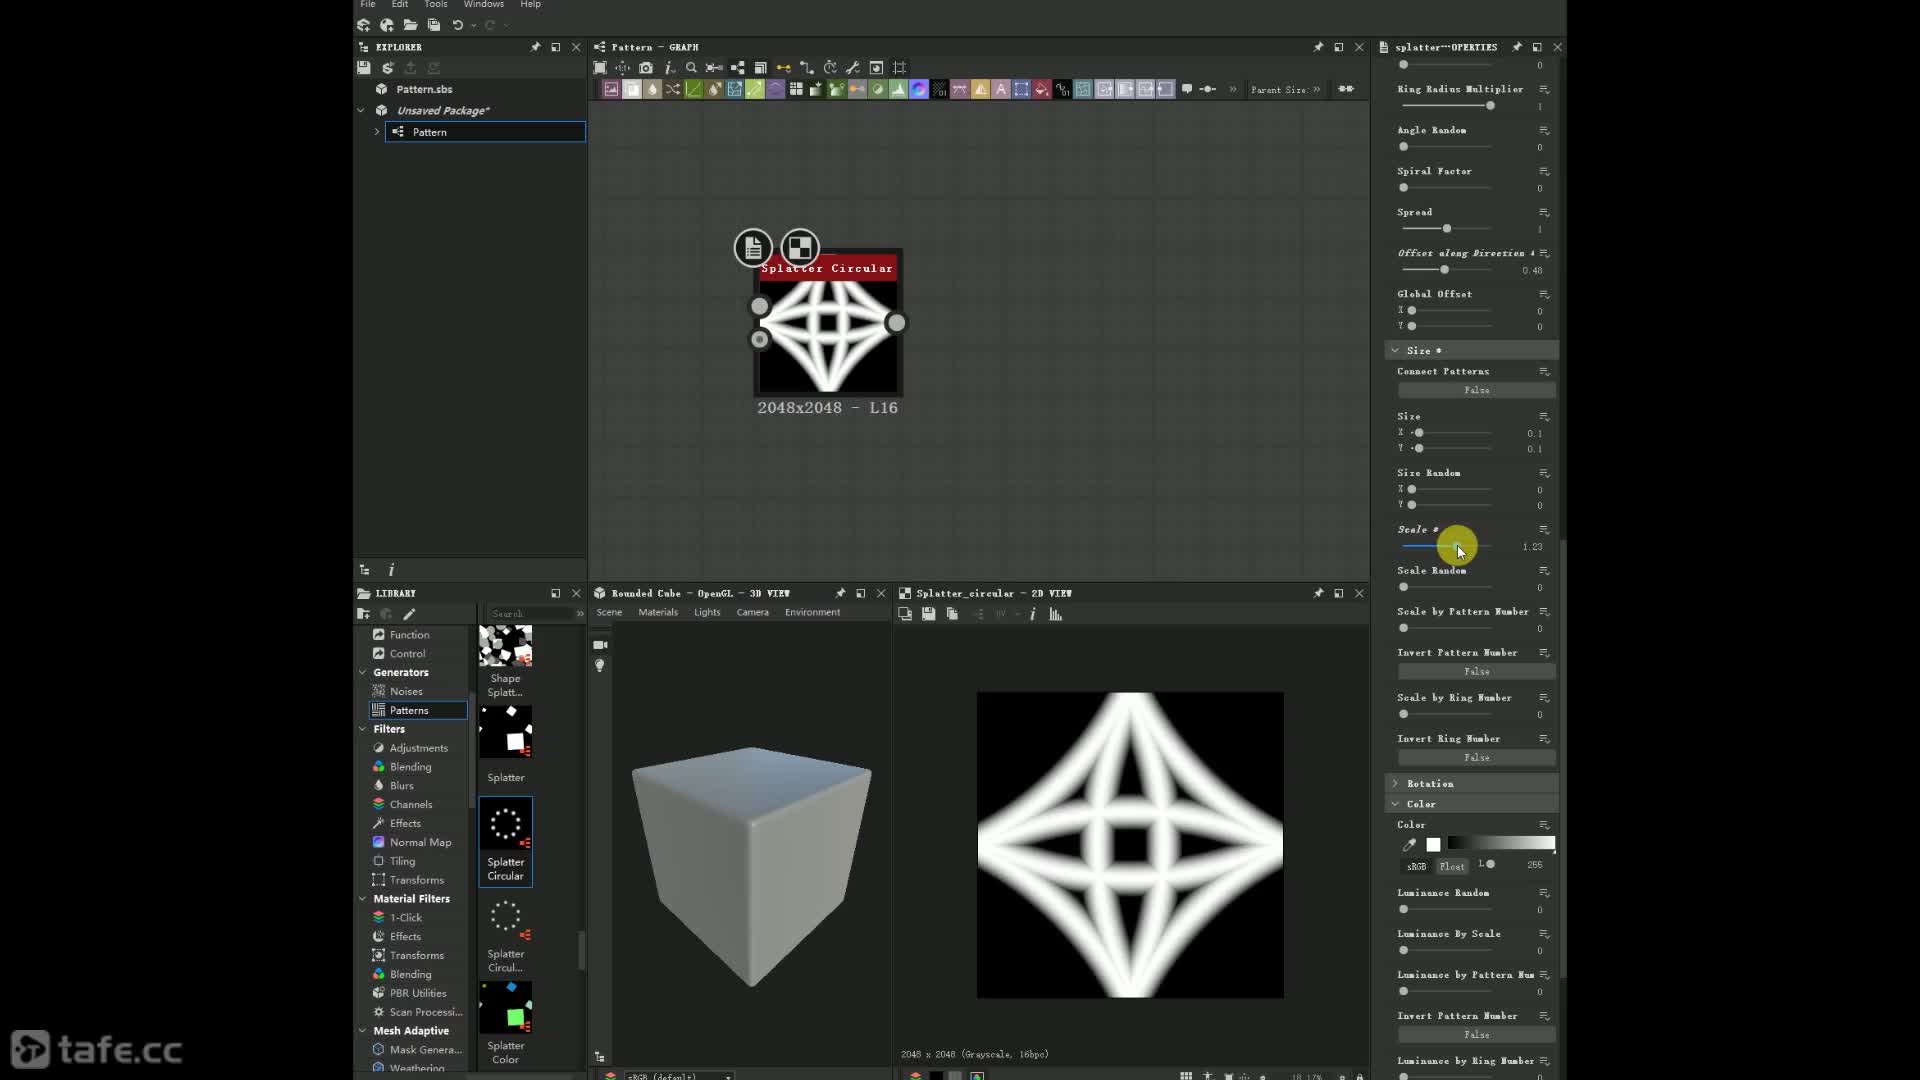The height and width of the screenshot is (1080, 1920).
Task: Toggle Invert Ring Number False button
Action: [x=1476, y=758]
